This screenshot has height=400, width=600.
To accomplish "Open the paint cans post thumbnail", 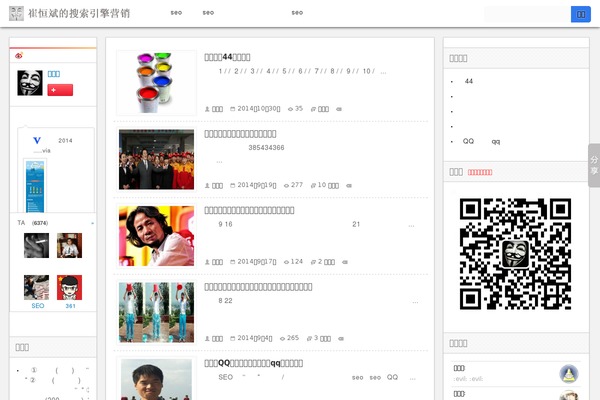I will point(157,83).
